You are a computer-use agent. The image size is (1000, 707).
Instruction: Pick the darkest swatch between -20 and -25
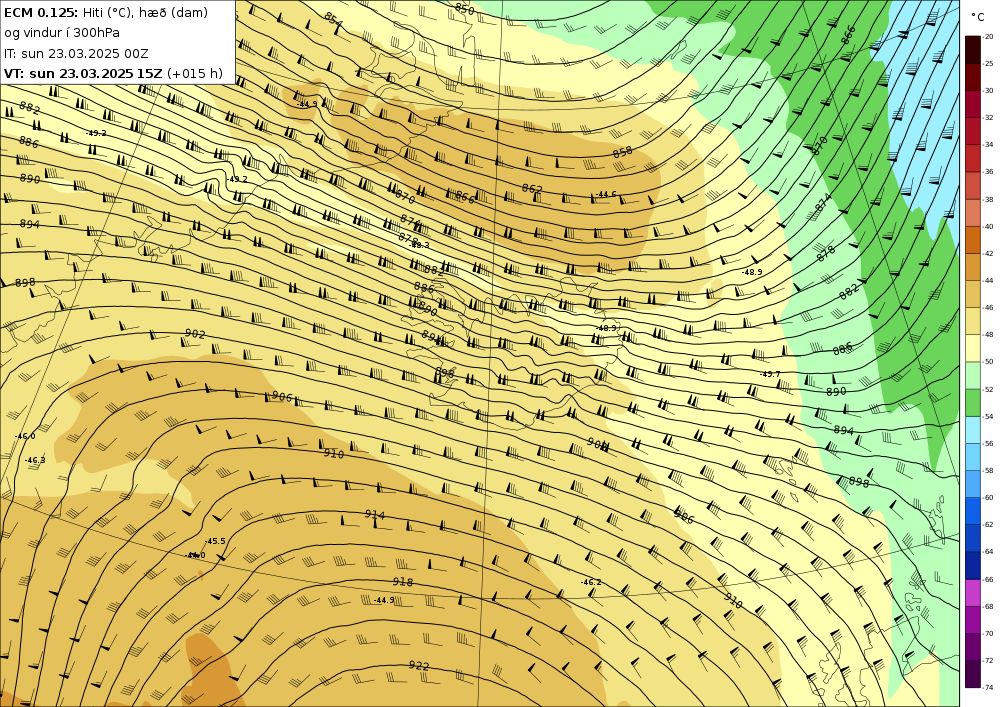click(x=973, y=50)
